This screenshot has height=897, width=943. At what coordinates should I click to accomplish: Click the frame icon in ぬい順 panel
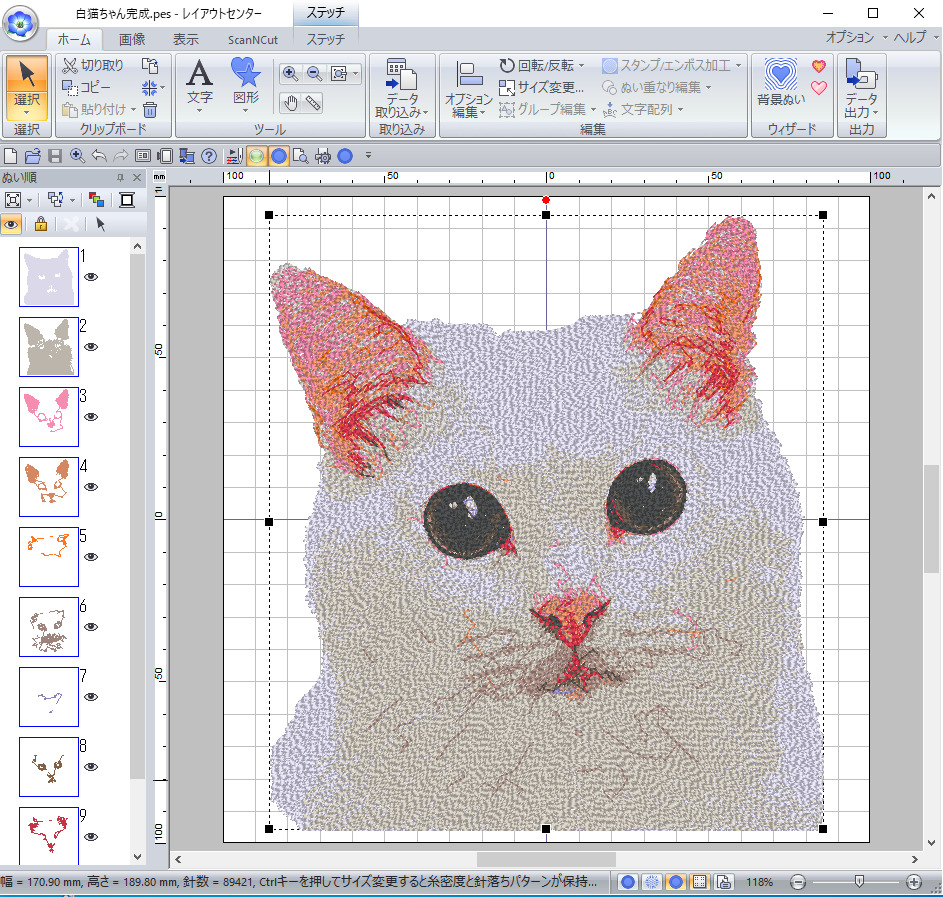pyautogui.click(x=127, y=200)
